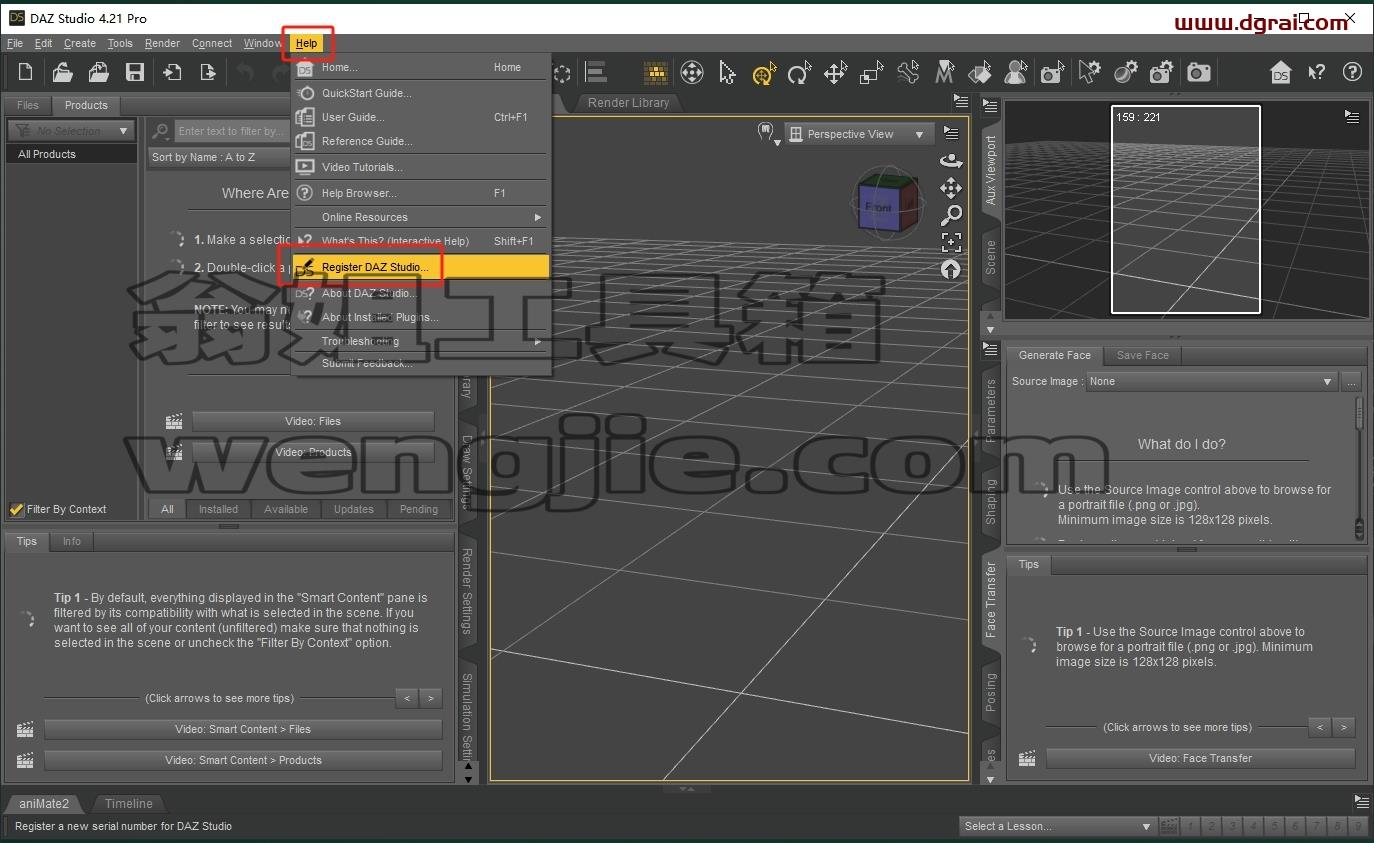1374x843 pixels.
Task: Click the view cube Front face
Action: pos(878,207)
